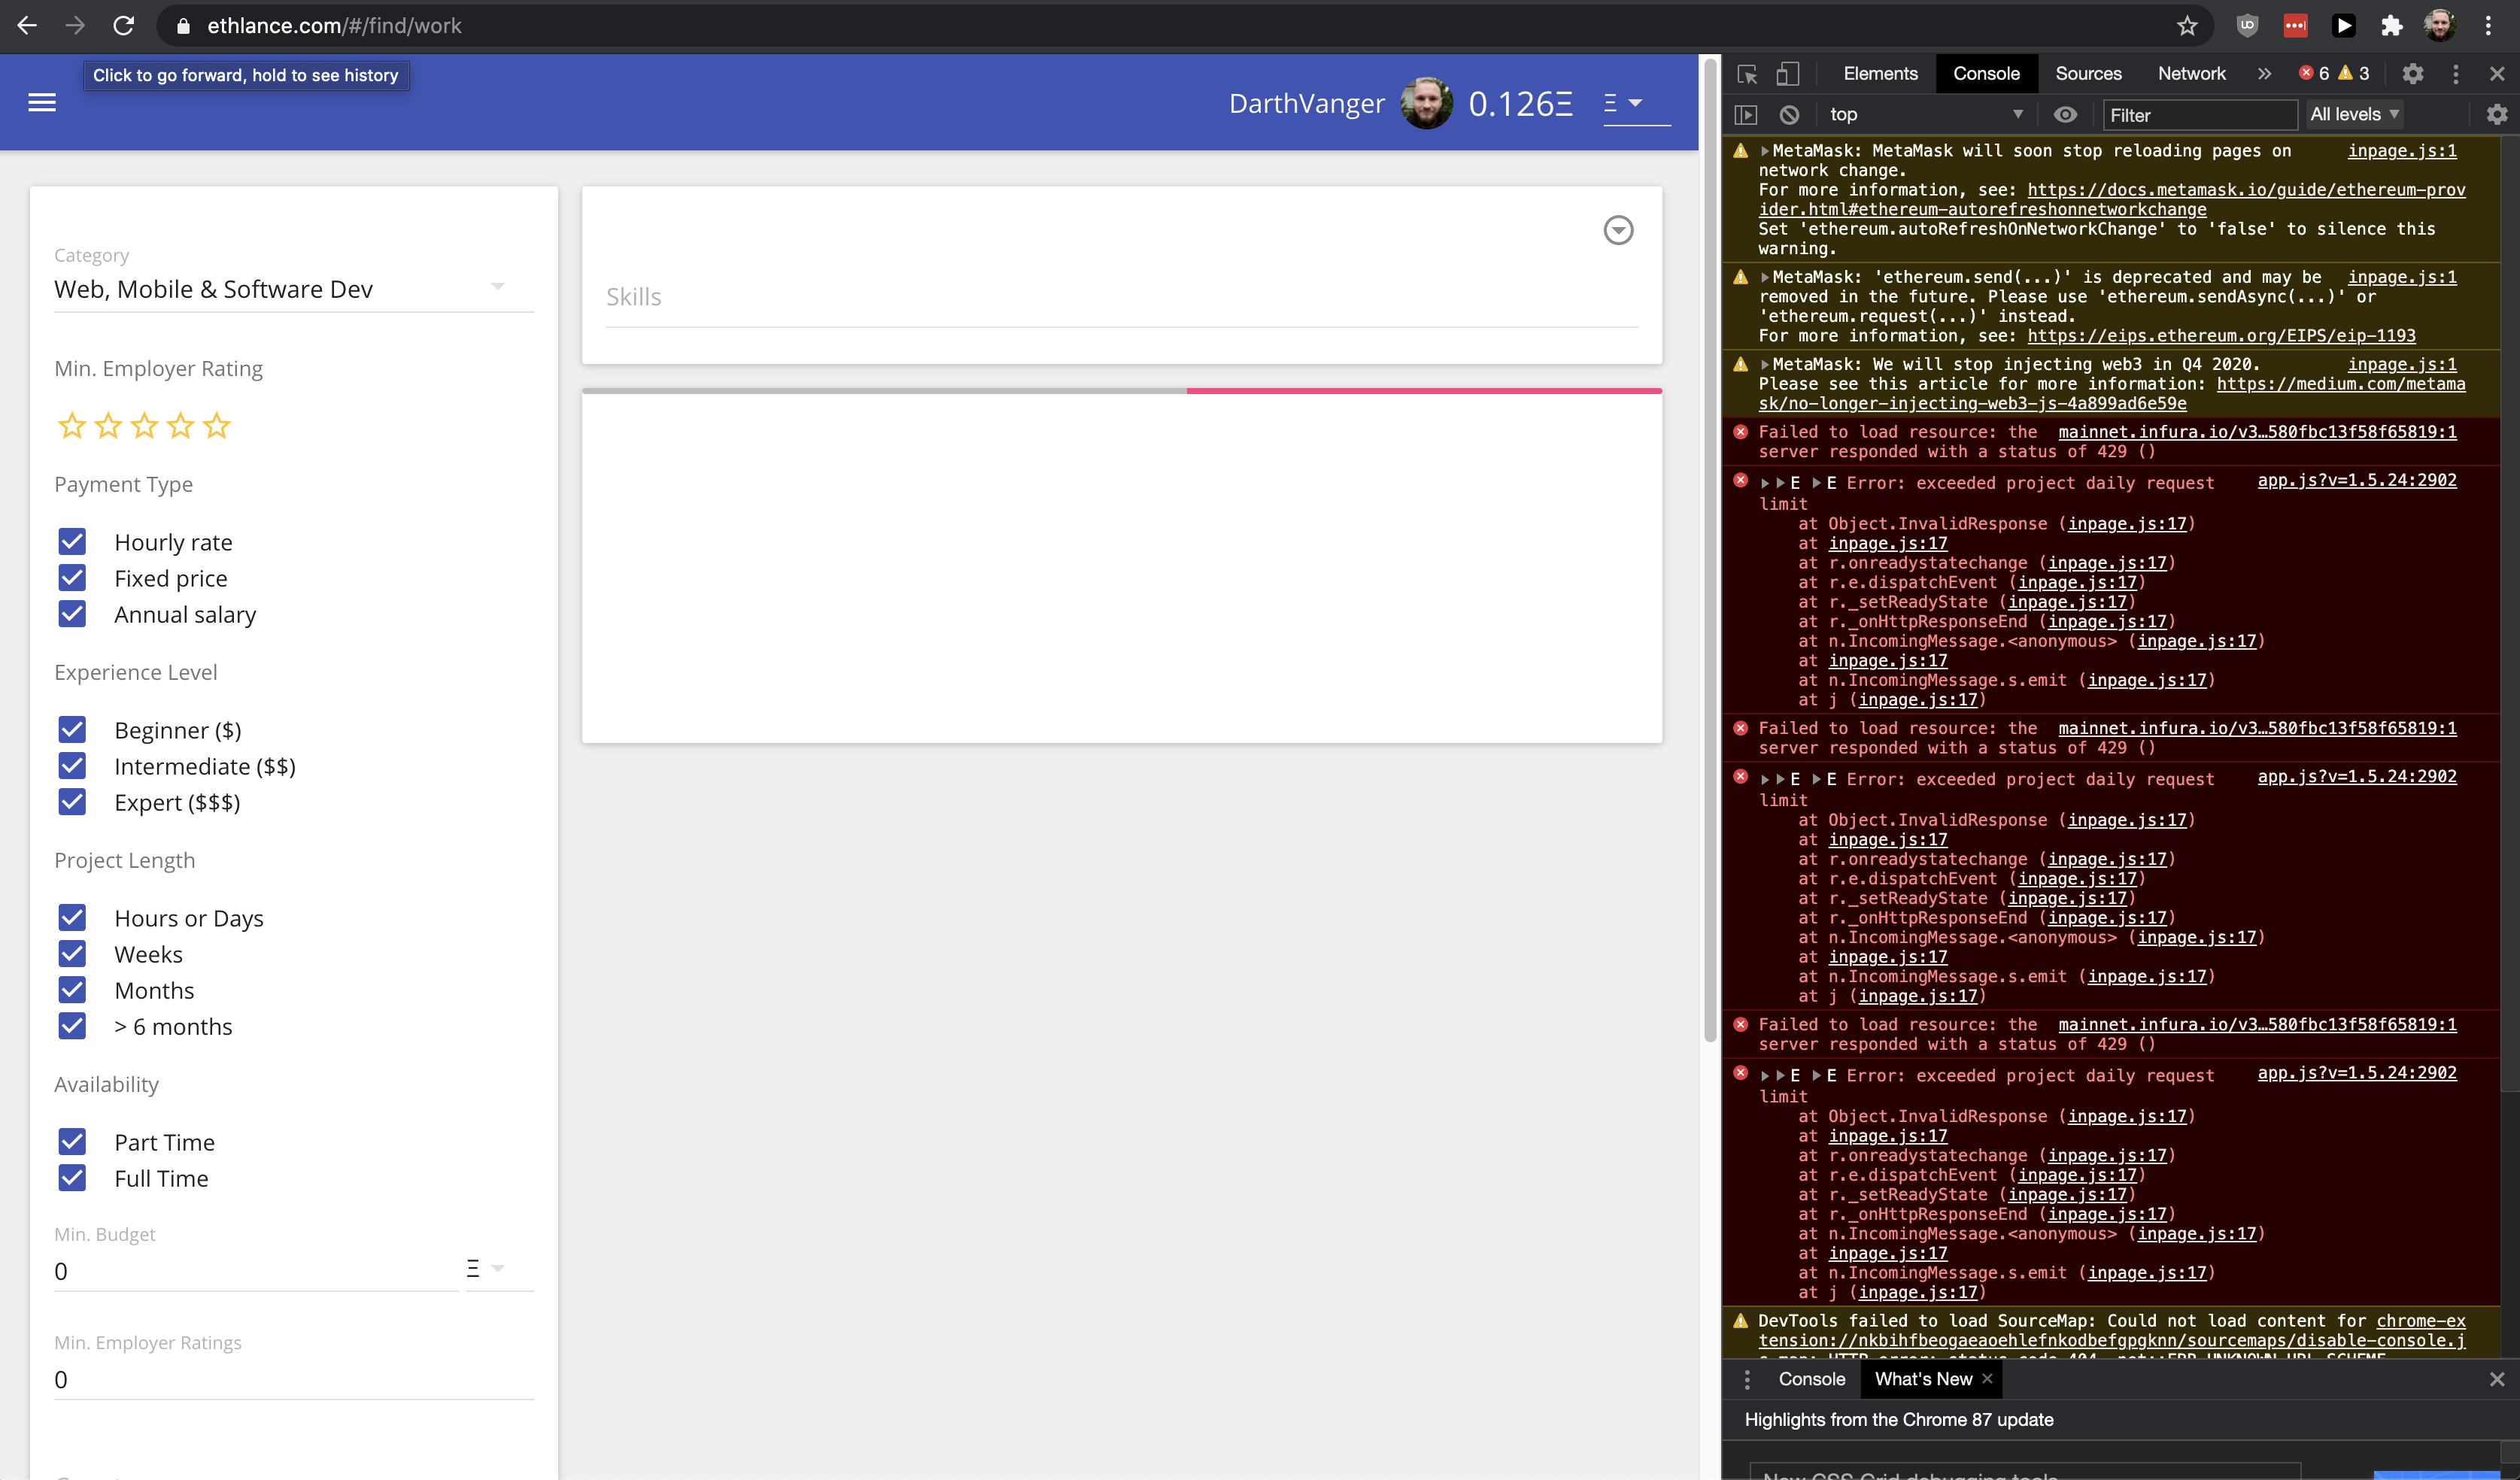2520x1480 pixels.
Task: Switch to the Network tab
Action: 2191,74
